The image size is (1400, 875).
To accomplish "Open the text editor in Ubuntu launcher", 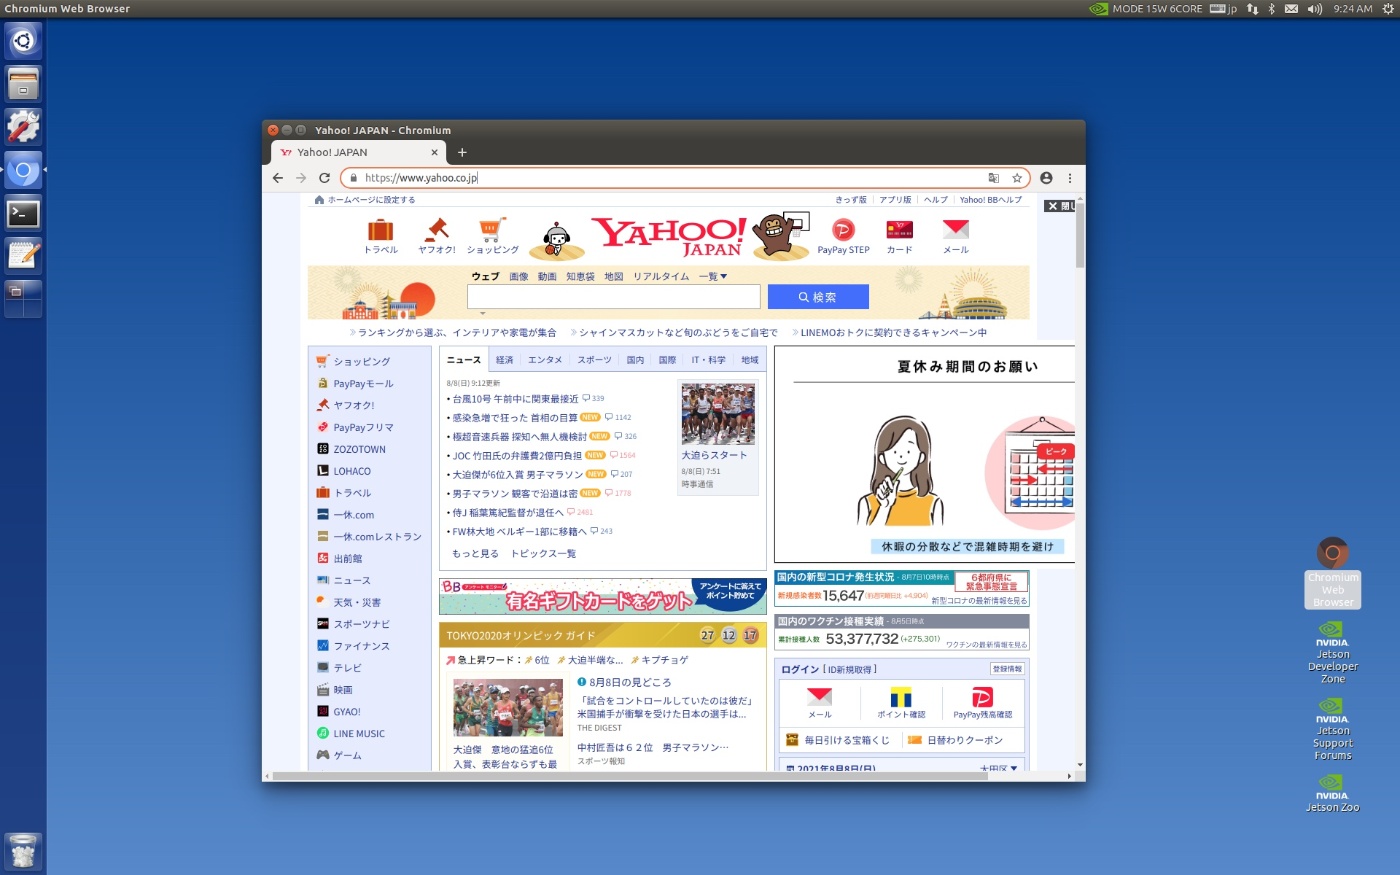I will click(x=23, y=256).
